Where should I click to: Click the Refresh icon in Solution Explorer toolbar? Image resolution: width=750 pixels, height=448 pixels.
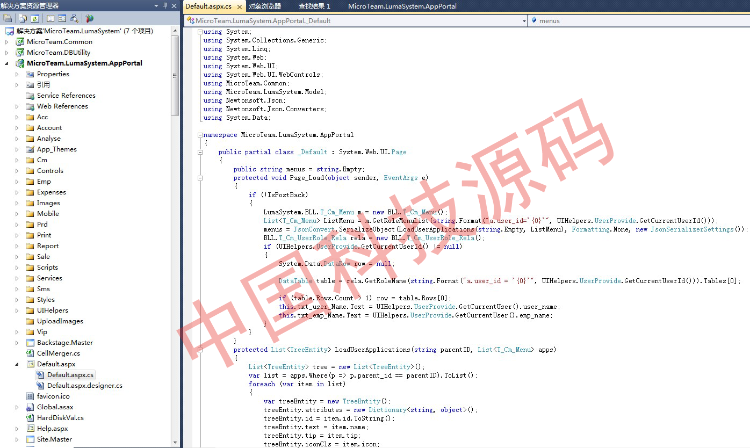pyautogui.click(x=34, y=19)
